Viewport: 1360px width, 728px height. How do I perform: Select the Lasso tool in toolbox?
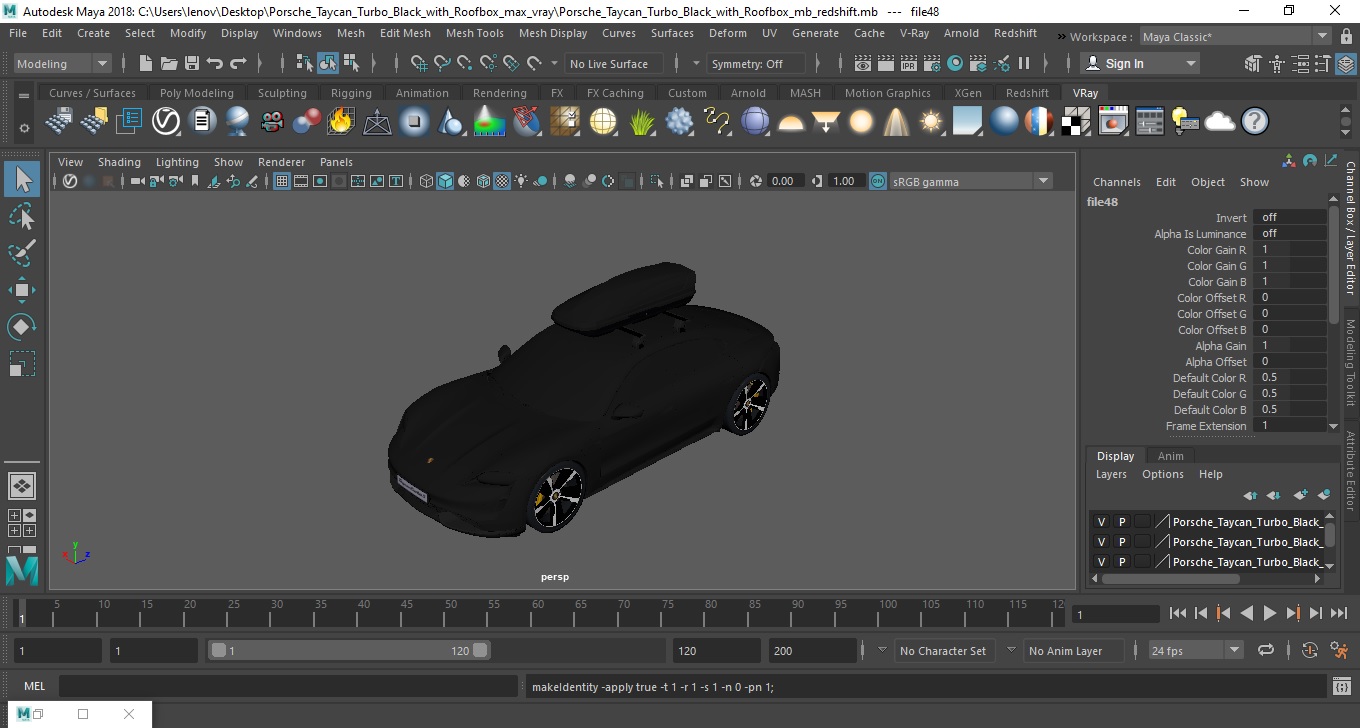pos(22,216)
